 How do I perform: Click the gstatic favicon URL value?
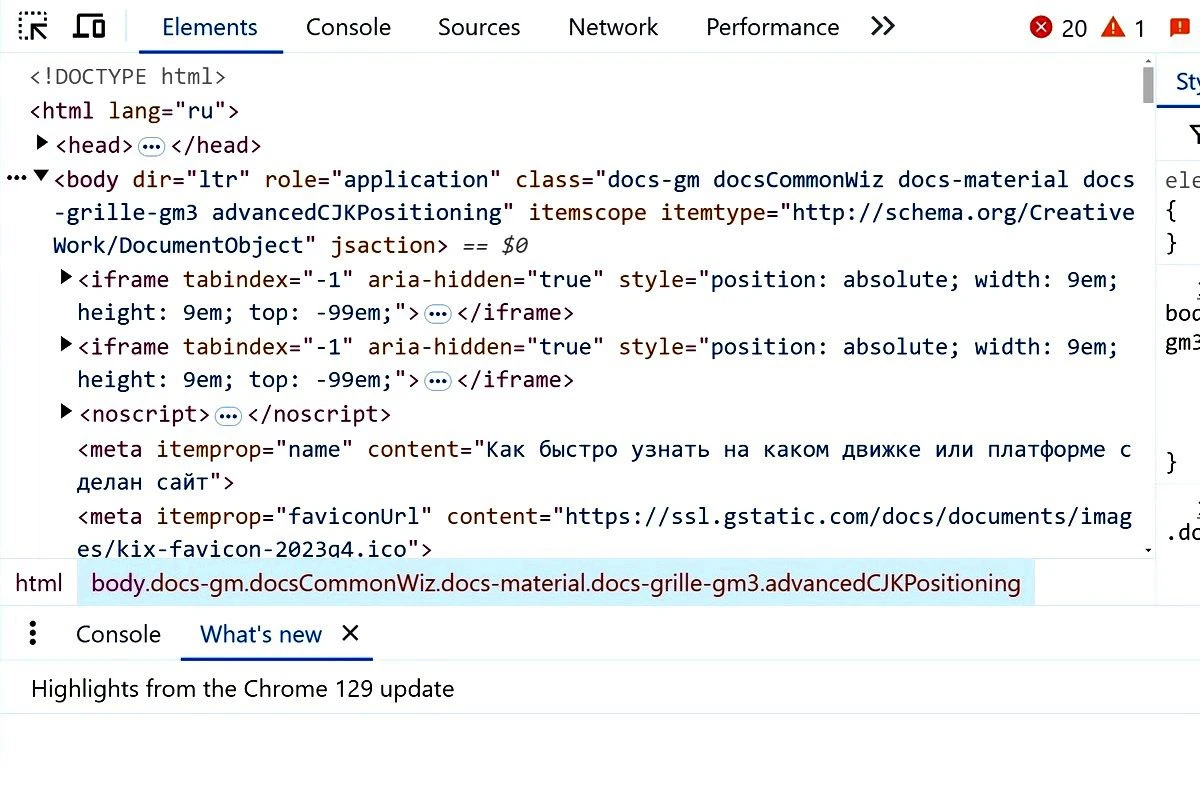(605, 532)
